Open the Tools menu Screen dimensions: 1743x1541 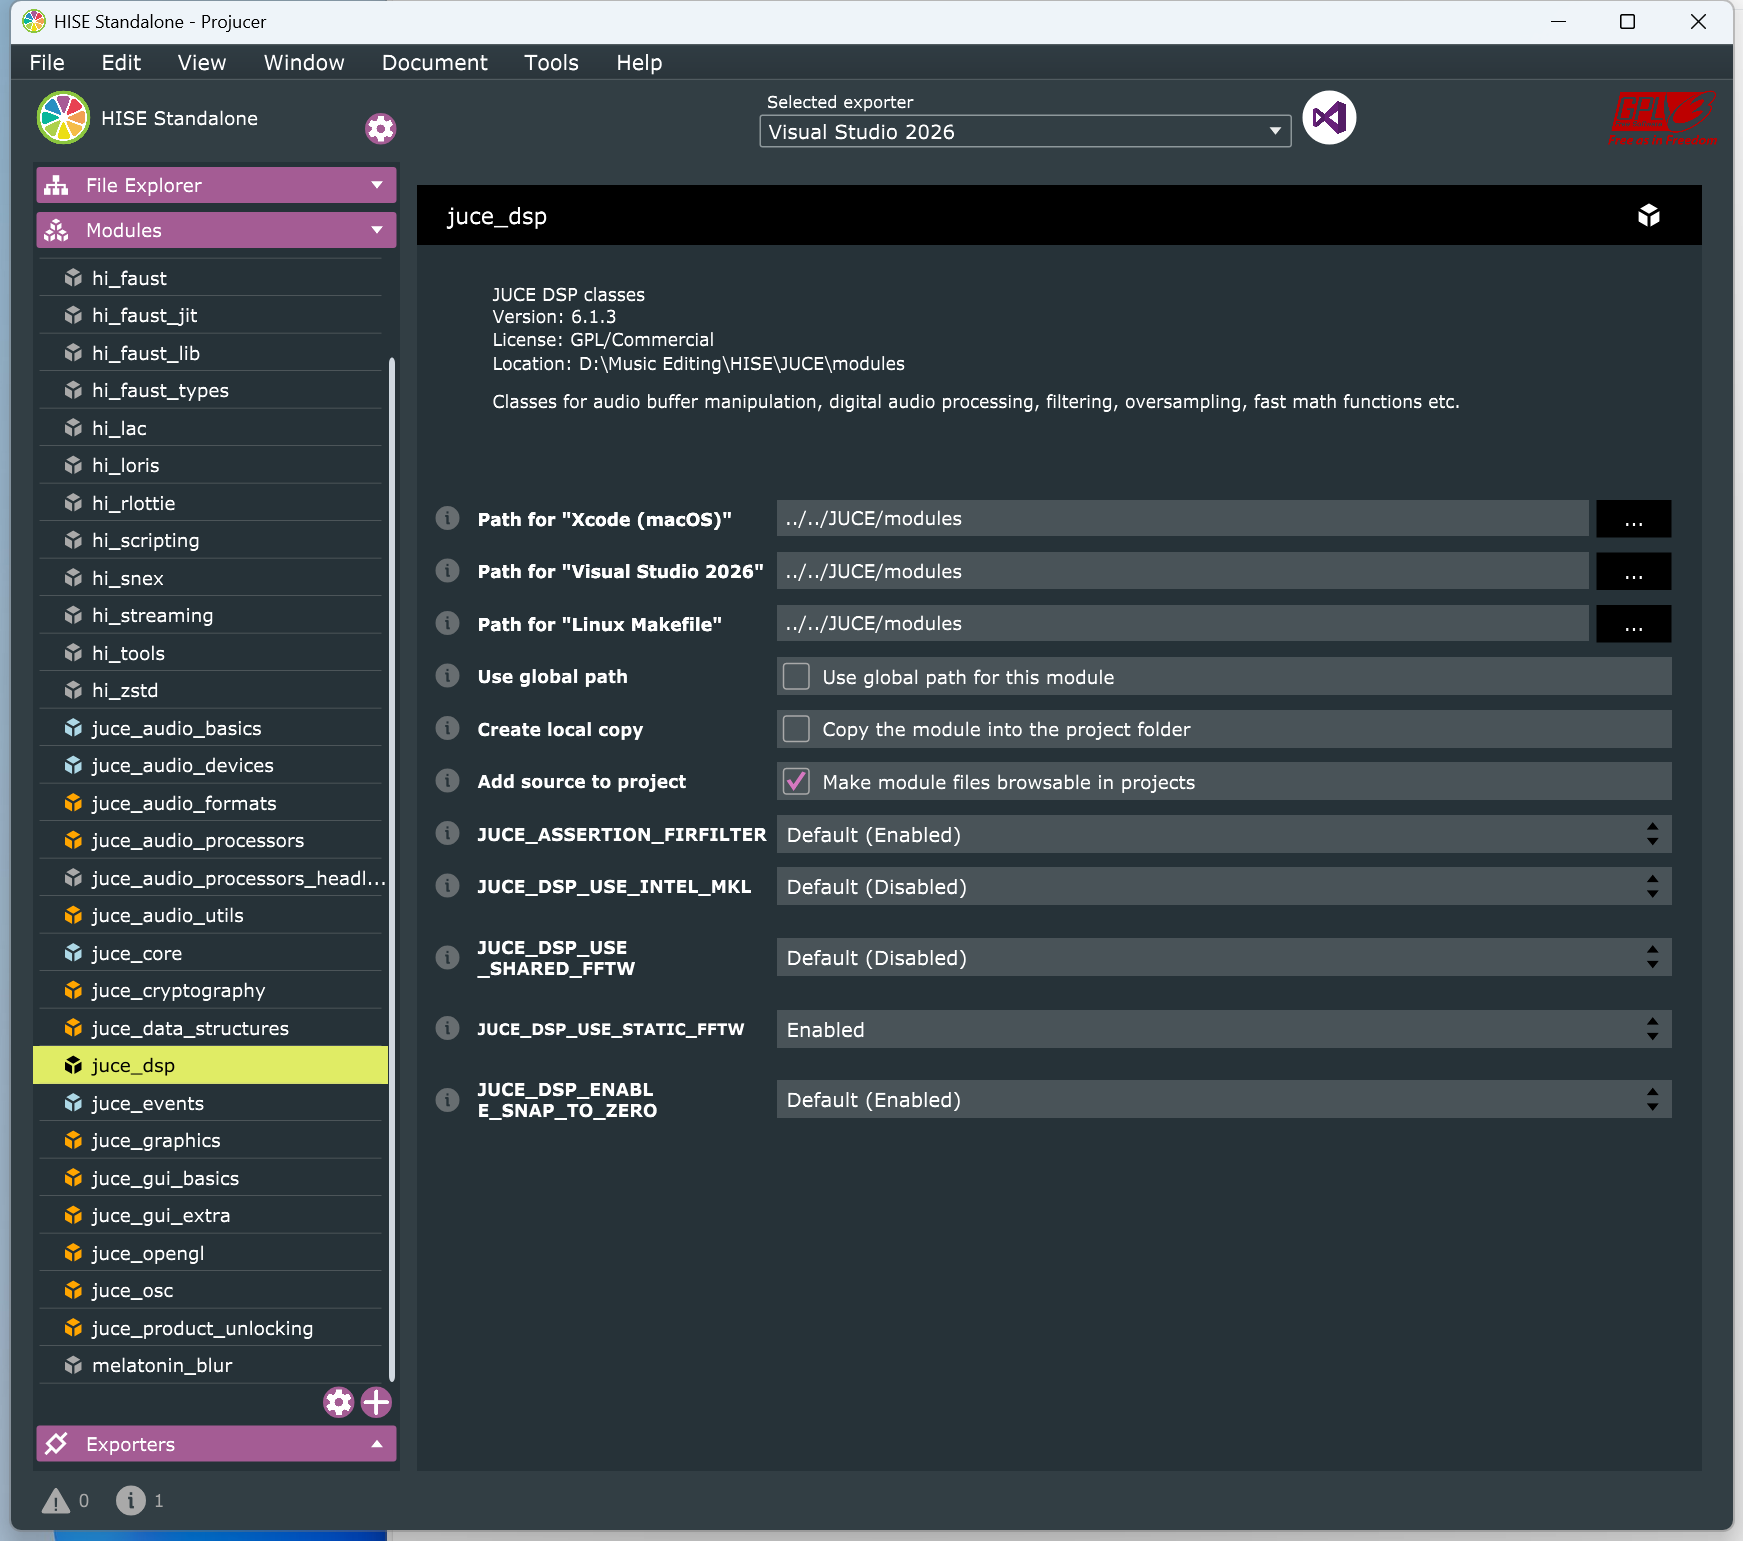(x=551, y=63)
